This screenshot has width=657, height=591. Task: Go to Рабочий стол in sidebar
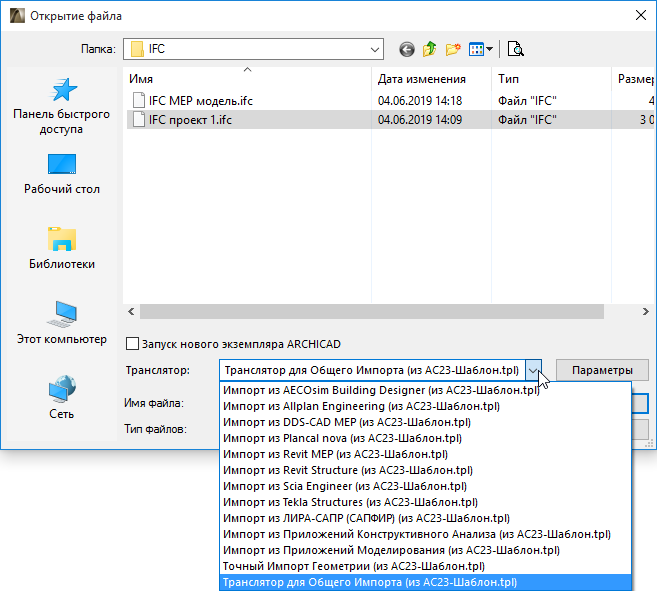tap(62, 174)
